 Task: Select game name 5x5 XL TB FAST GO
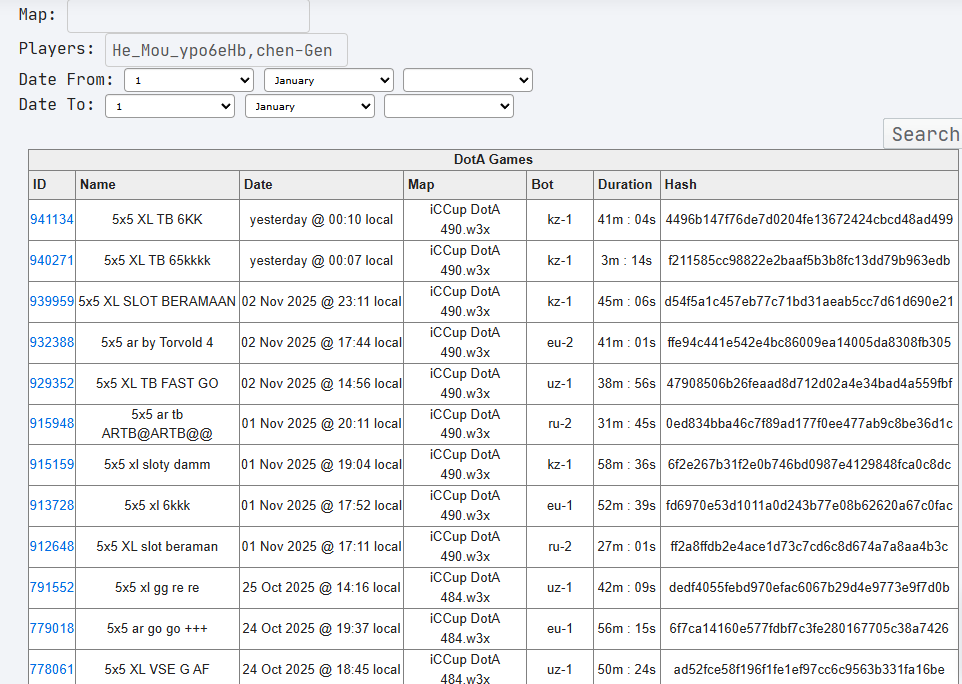(157, 383)
